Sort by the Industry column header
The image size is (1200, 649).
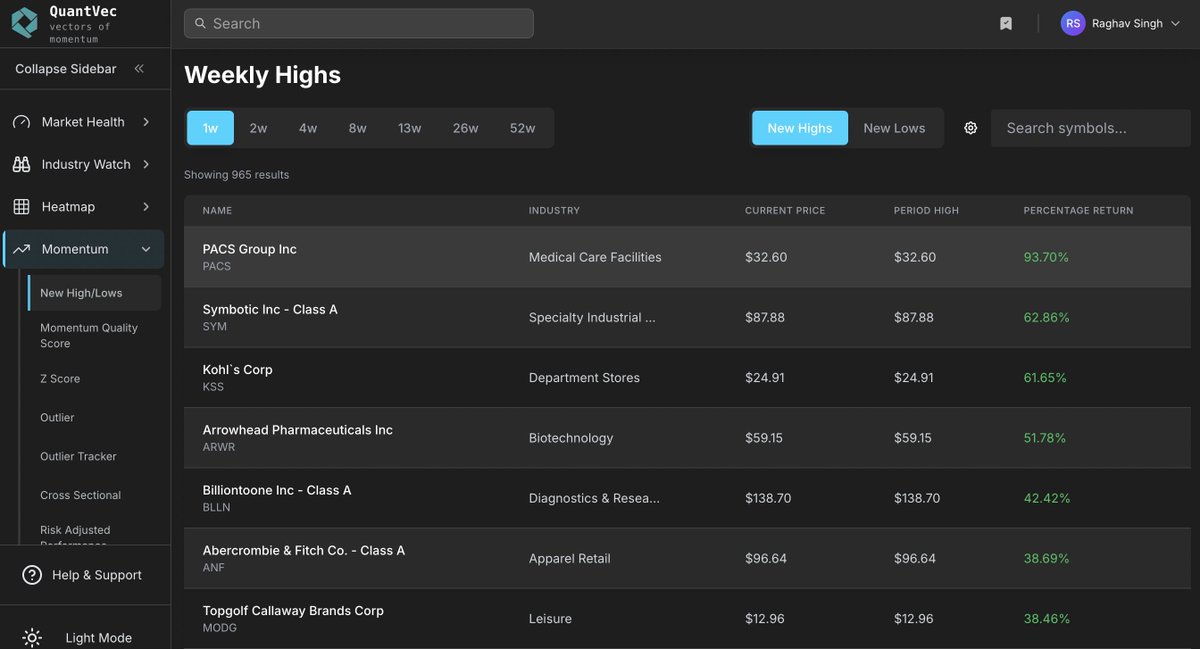tap(554, 211)
